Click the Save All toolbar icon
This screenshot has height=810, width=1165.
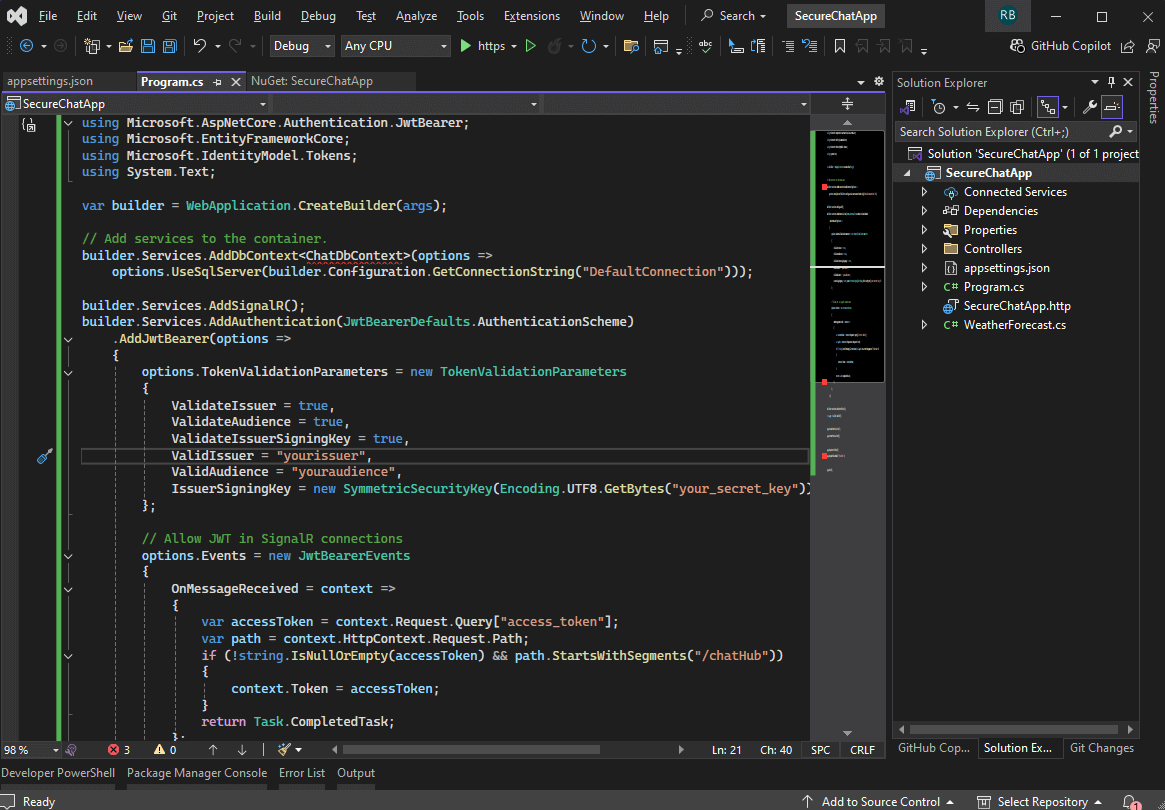tap(169, 46)
